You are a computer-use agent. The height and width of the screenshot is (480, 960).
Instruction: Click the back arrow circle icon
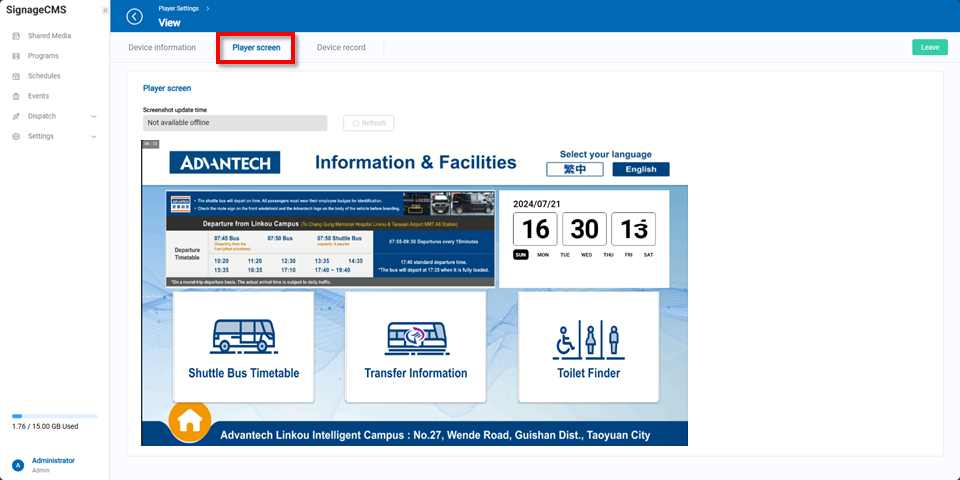click(135, 17)
